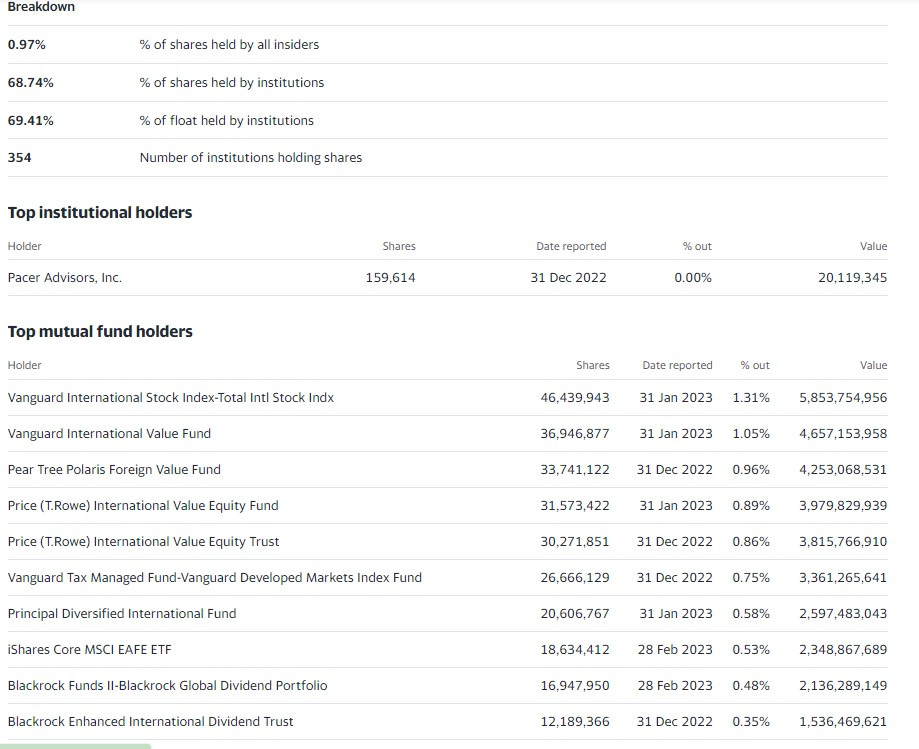The height and width of the screenshot is (749, 919).
Task: Click iShares Core MSCI EAFE date 28 Feb 2023
Action: click(675, 649)
